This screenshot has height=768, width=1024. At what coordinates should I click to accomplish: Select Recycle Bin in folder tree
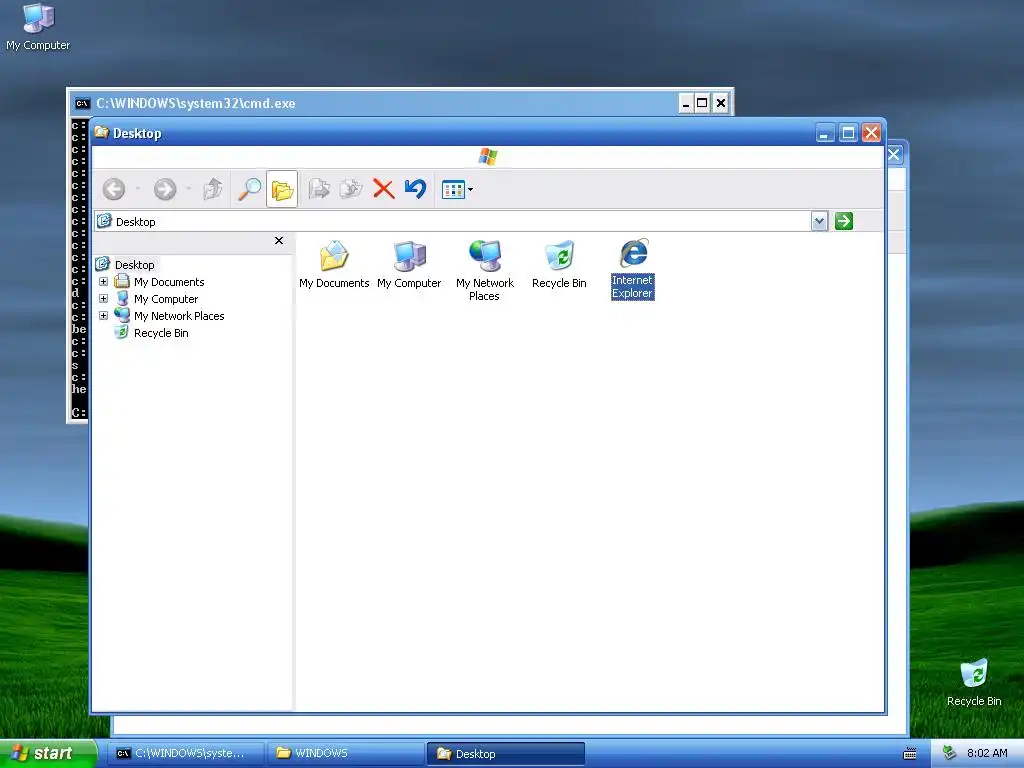pos(161,333)
